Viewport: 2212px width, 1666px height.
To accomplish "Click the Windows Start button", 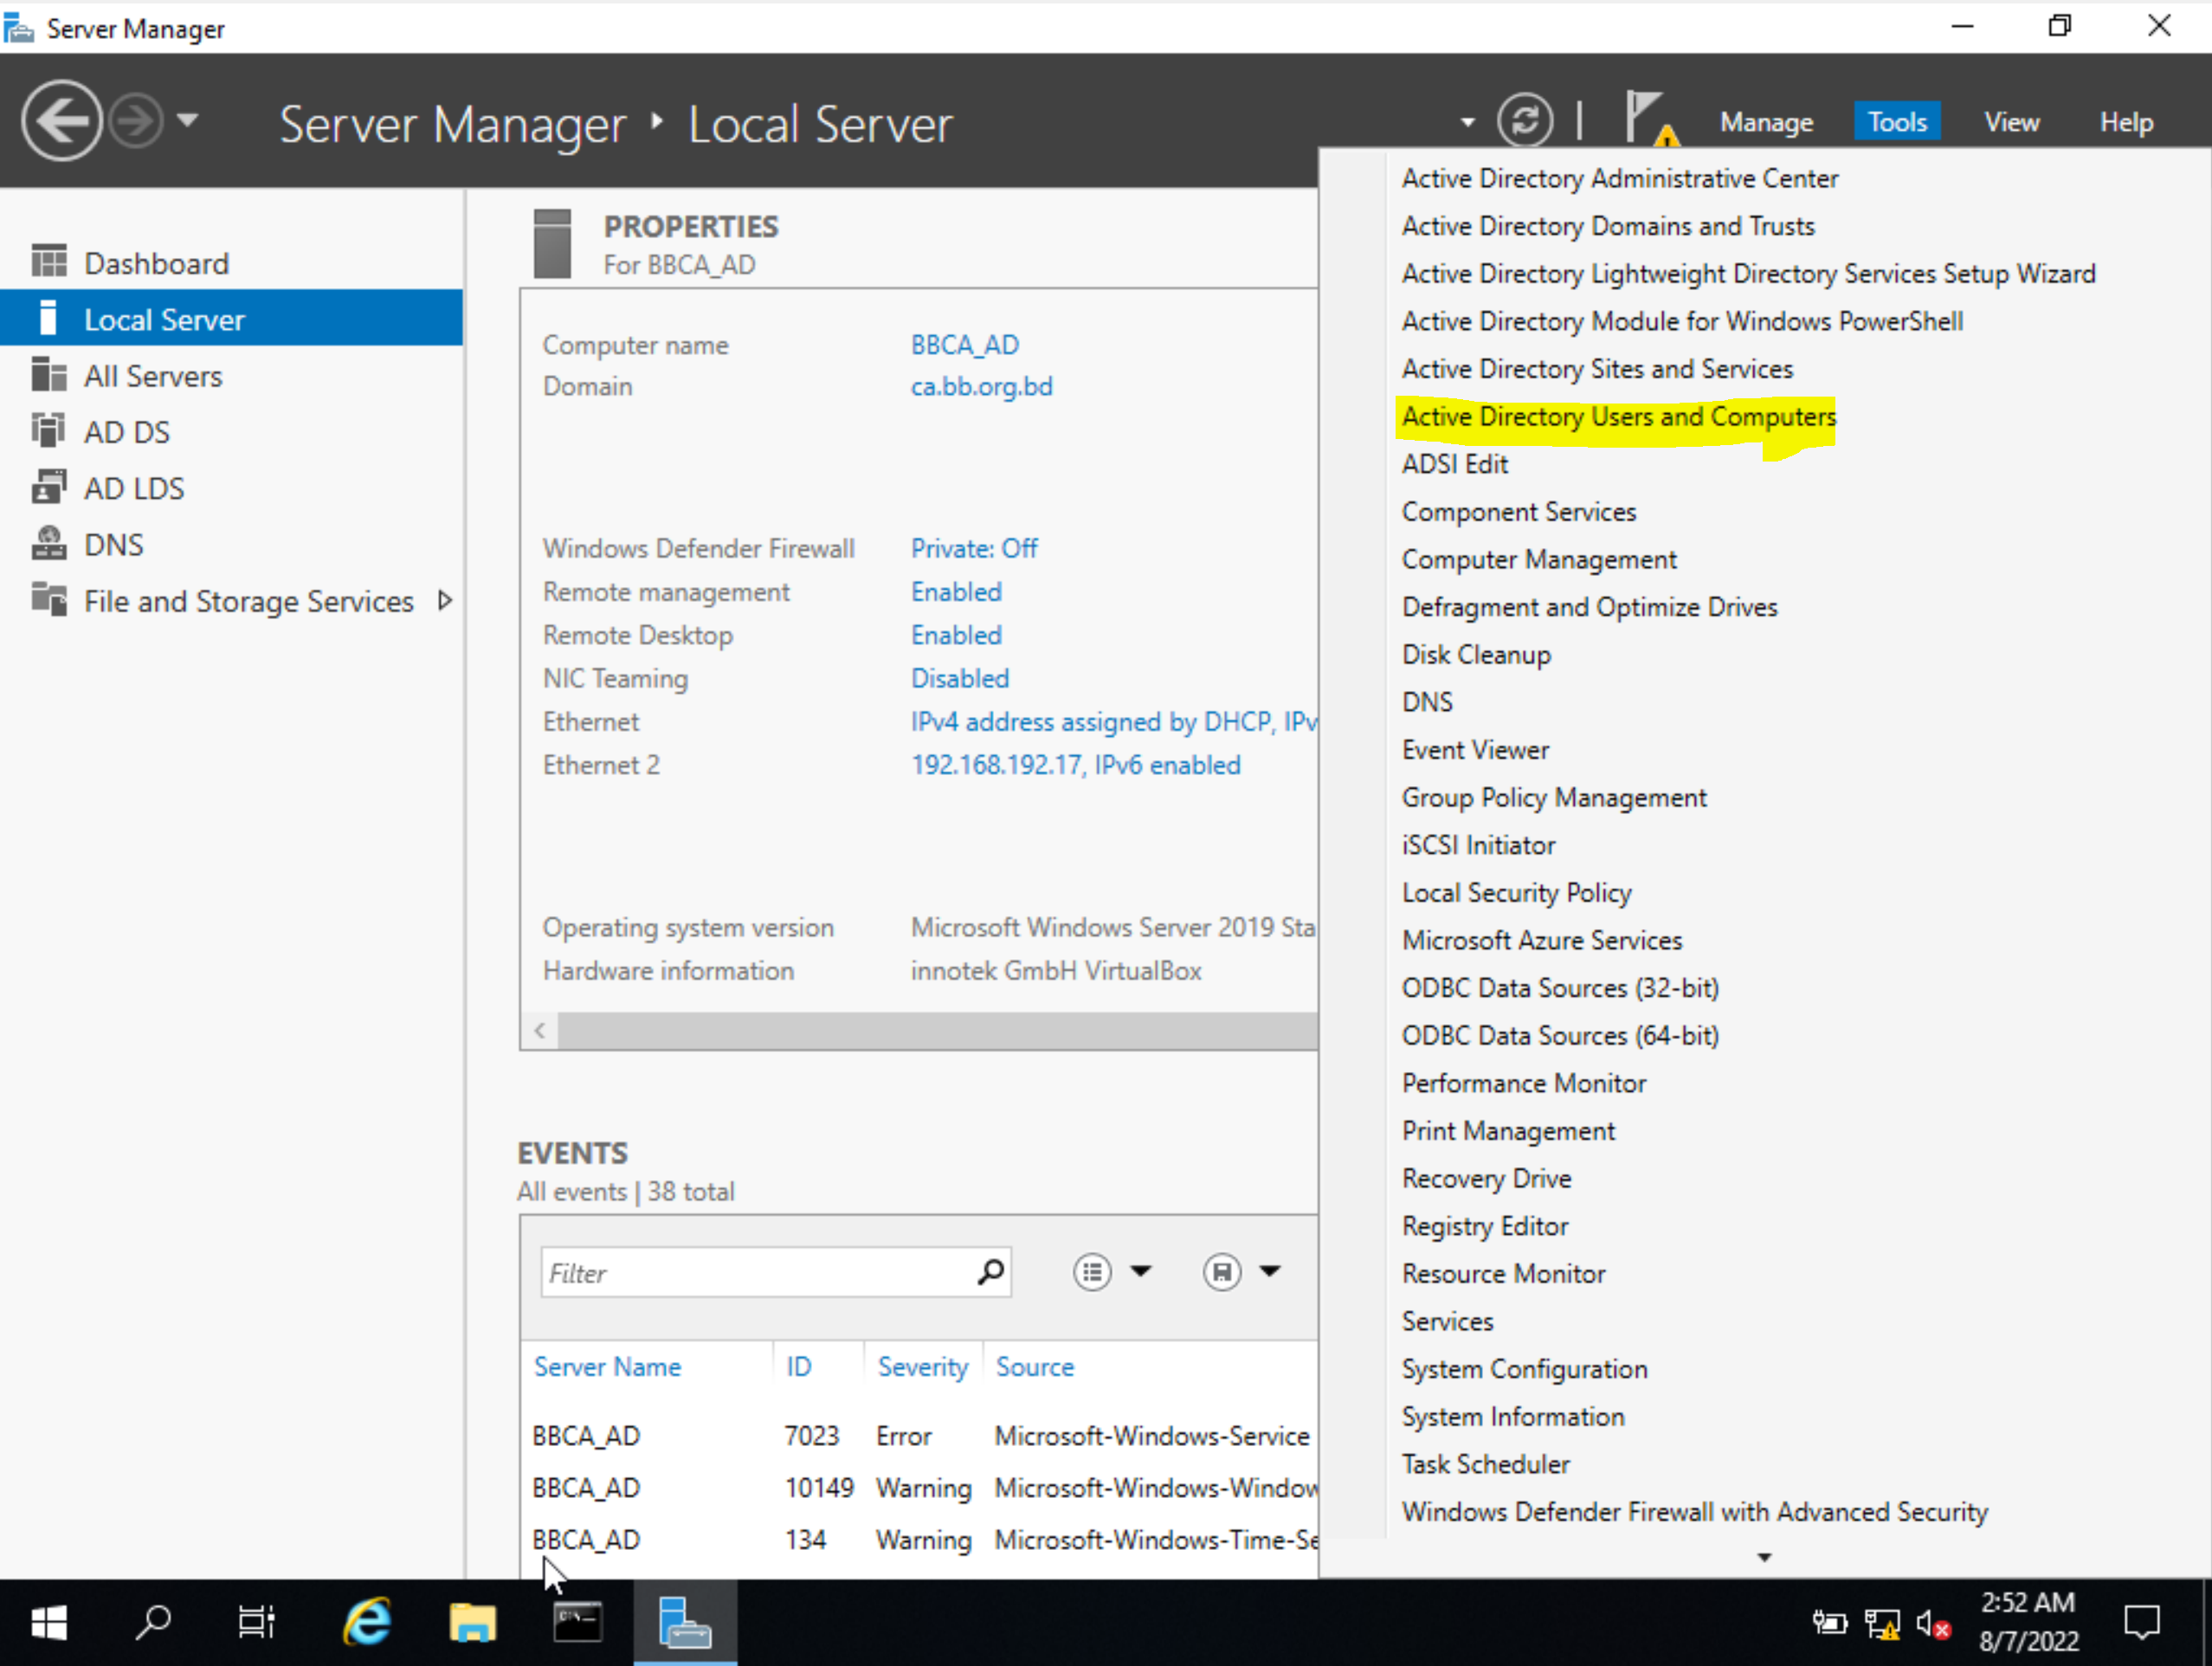I will click(48, 1622).
